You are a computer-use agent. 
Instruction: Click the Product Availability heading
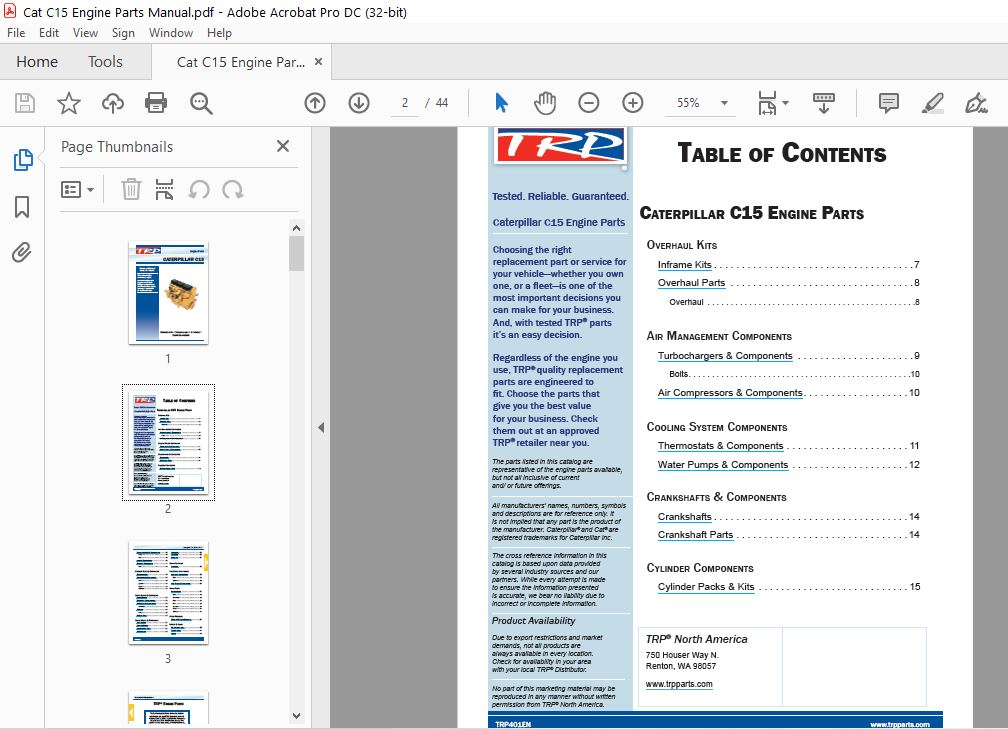[534, 621]
